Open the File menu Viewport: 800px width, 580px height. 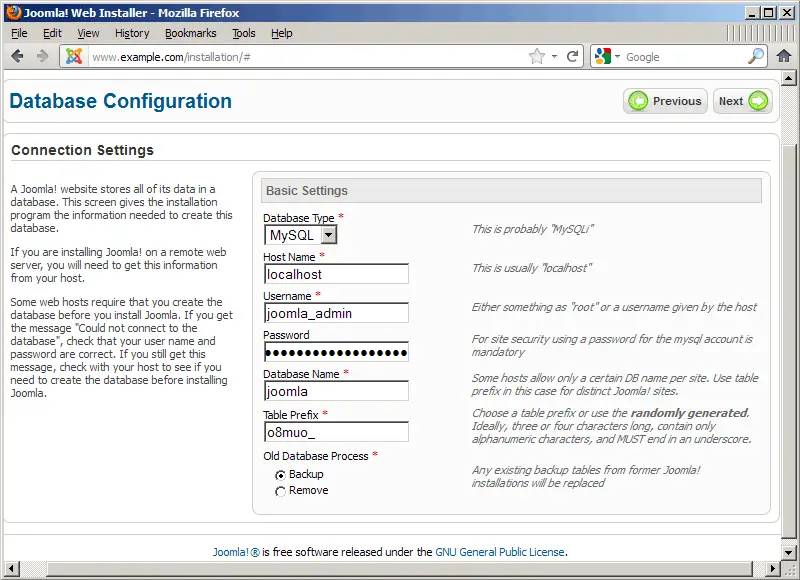(19, 33)
